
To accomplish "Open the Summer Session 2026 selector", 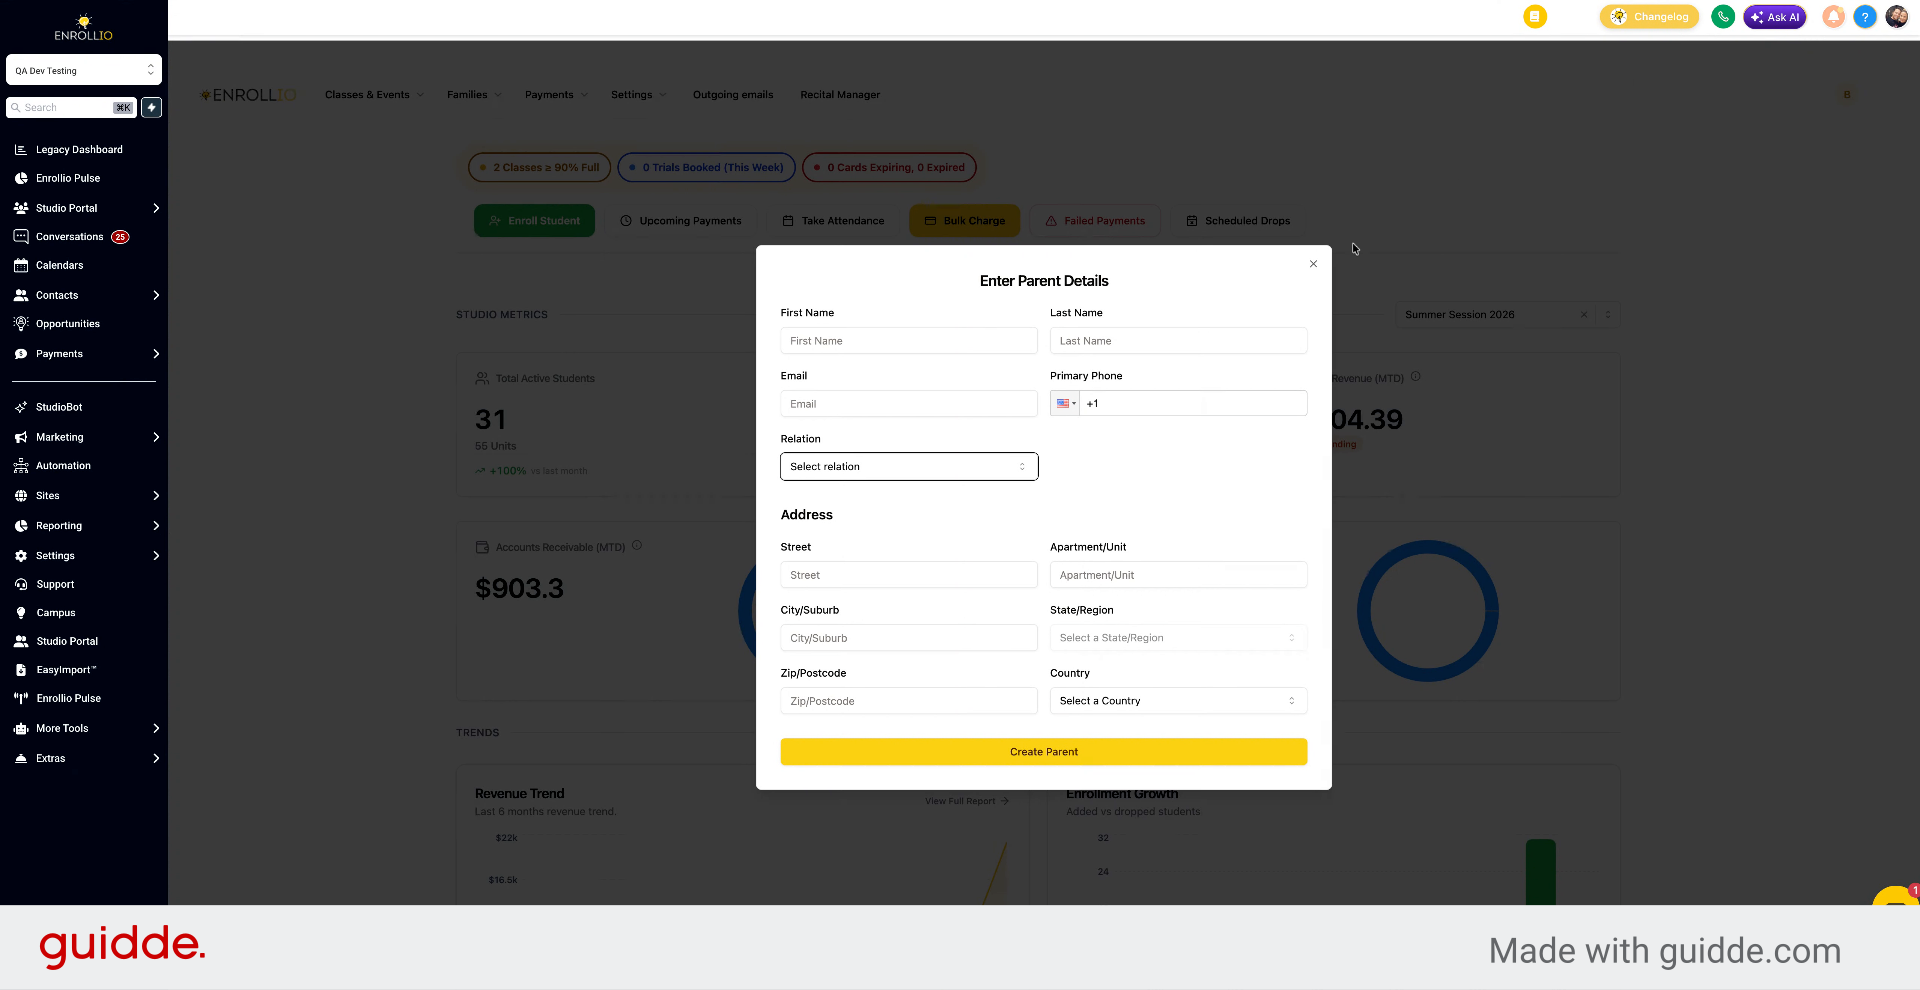I will tap(1507, 315).
